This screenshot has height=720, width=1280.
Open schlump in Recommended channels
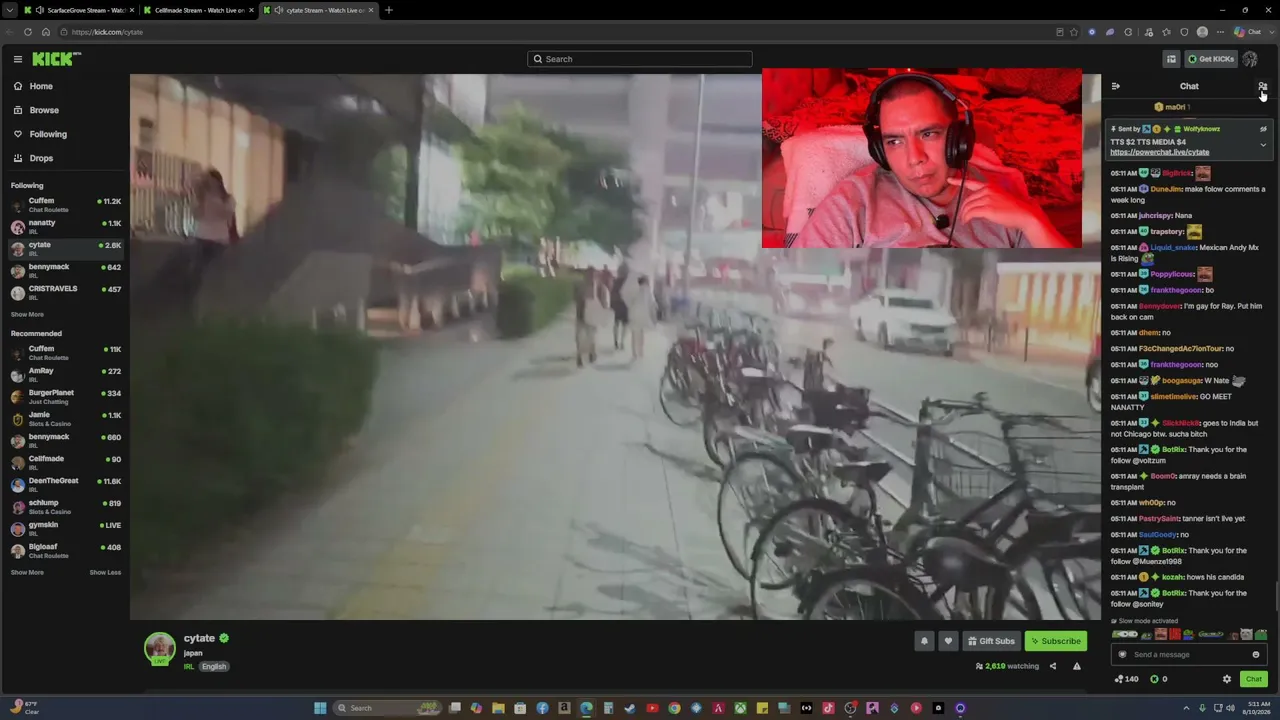pos(66,507)
